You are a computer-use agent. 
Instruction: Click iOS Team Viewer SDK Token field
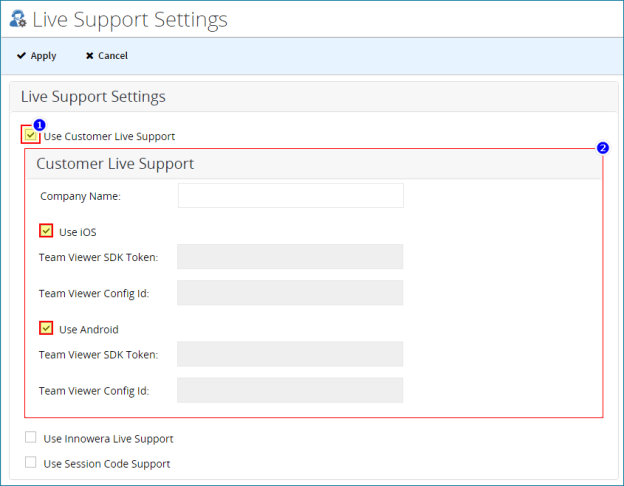(x=290, y=257)
